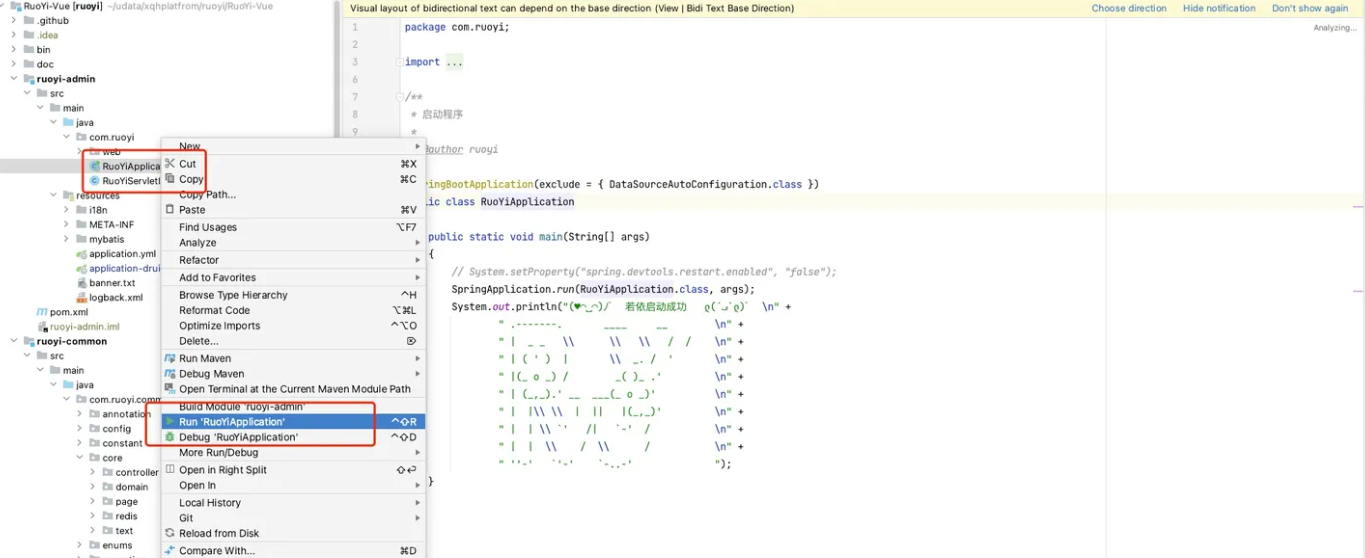
Task: Select Run 'RuoYiApplication'
Action: pos(293,422)
